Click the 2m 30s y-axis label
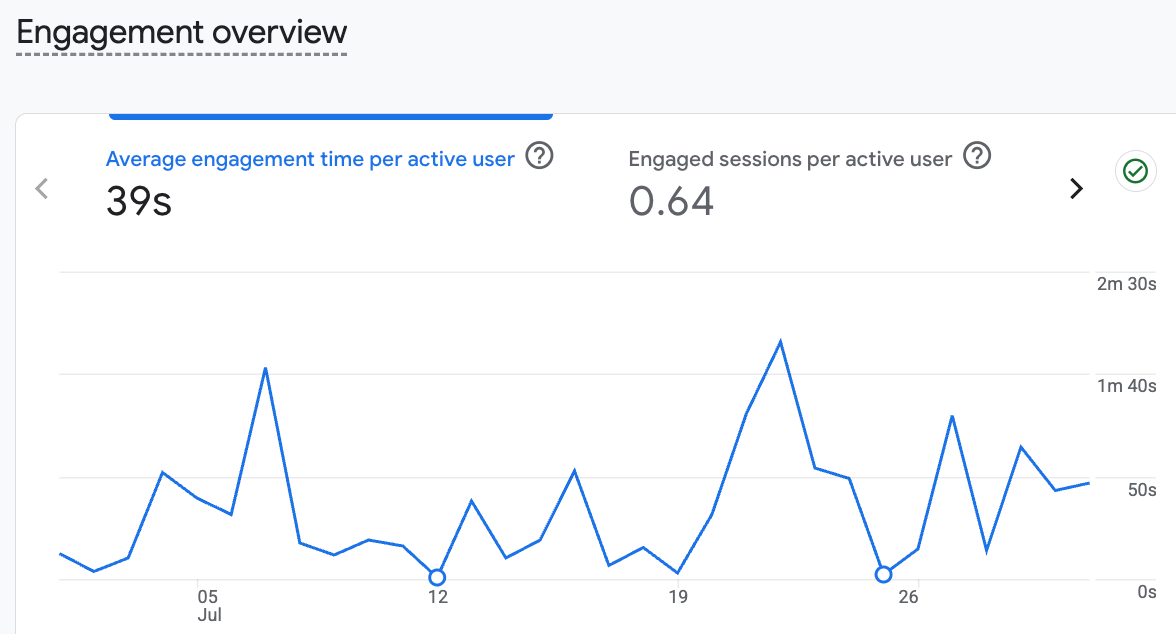1176x634 pixels. 1126,284
